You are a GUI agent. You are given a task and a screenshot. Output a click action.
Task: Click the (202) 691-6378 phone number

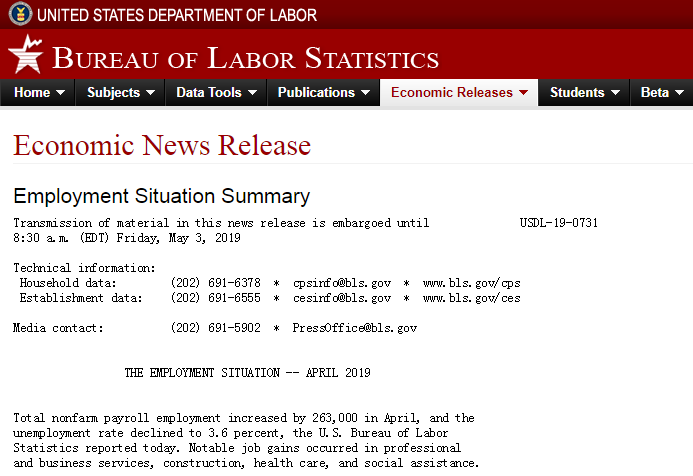[216, 283]
